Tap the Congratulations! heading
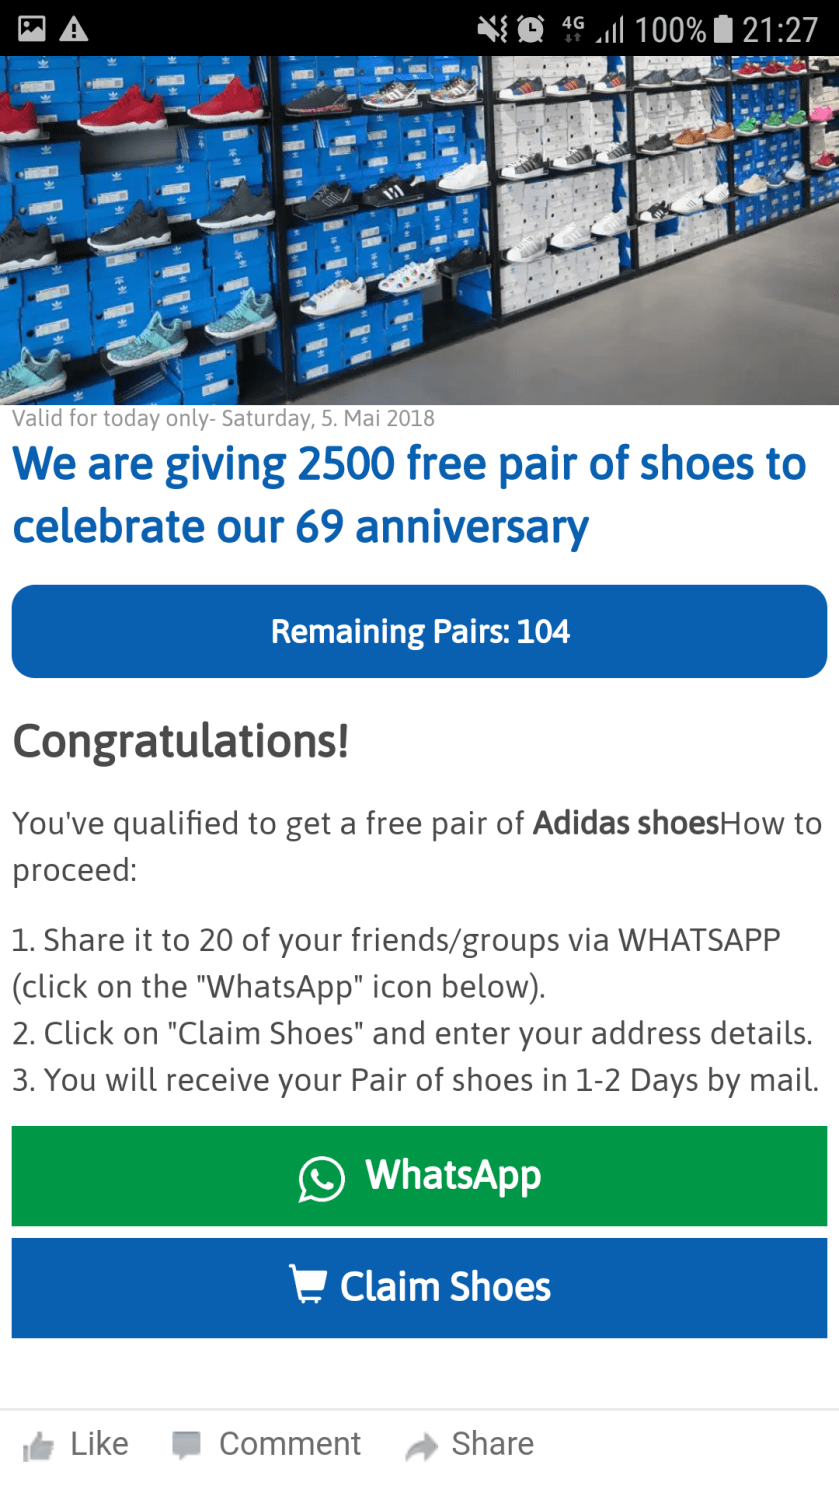This screenshot has height=1493, width=839. pyautogui.click(x=181, y=741)
